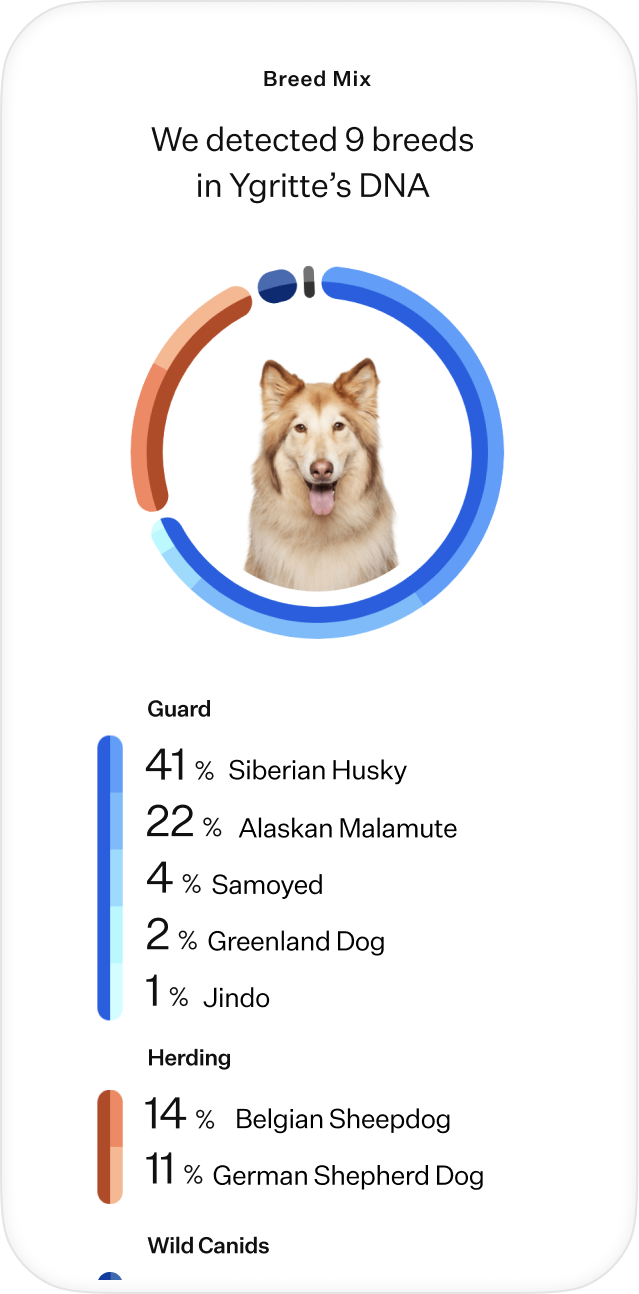Select the 11% German Shepherd Dog row
This screenshot has height=1294, width=639.
pyautogui.click(x=314, y=1173)
